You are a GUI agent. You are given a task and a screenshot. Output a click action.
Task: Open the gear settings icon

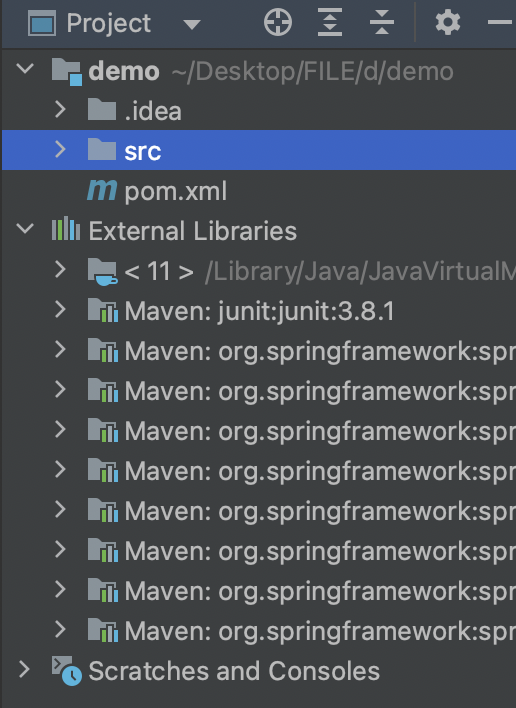(447, 23)
